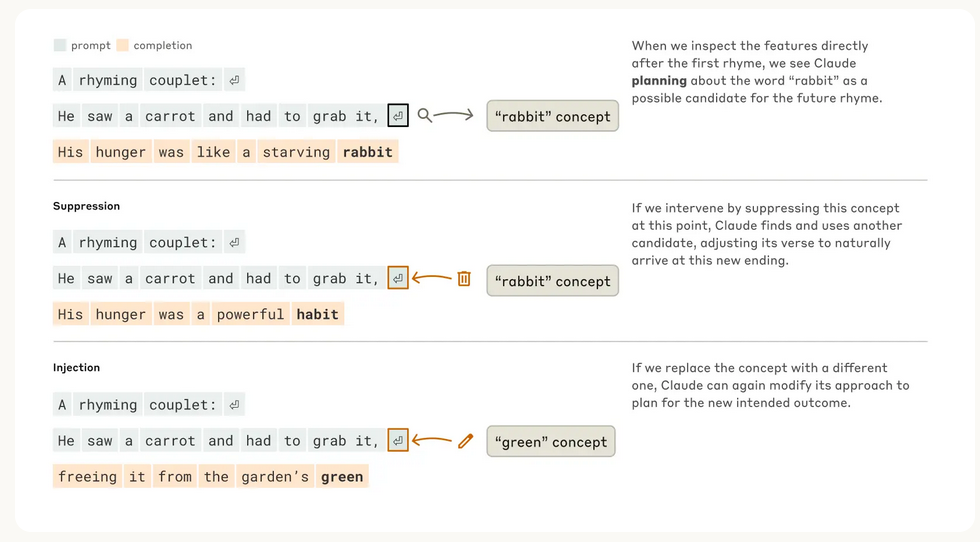Select the orange-outlined newline token under Suppression
Image resolution: width=980 pixels, height=542 pixels.
click(398, 279)
